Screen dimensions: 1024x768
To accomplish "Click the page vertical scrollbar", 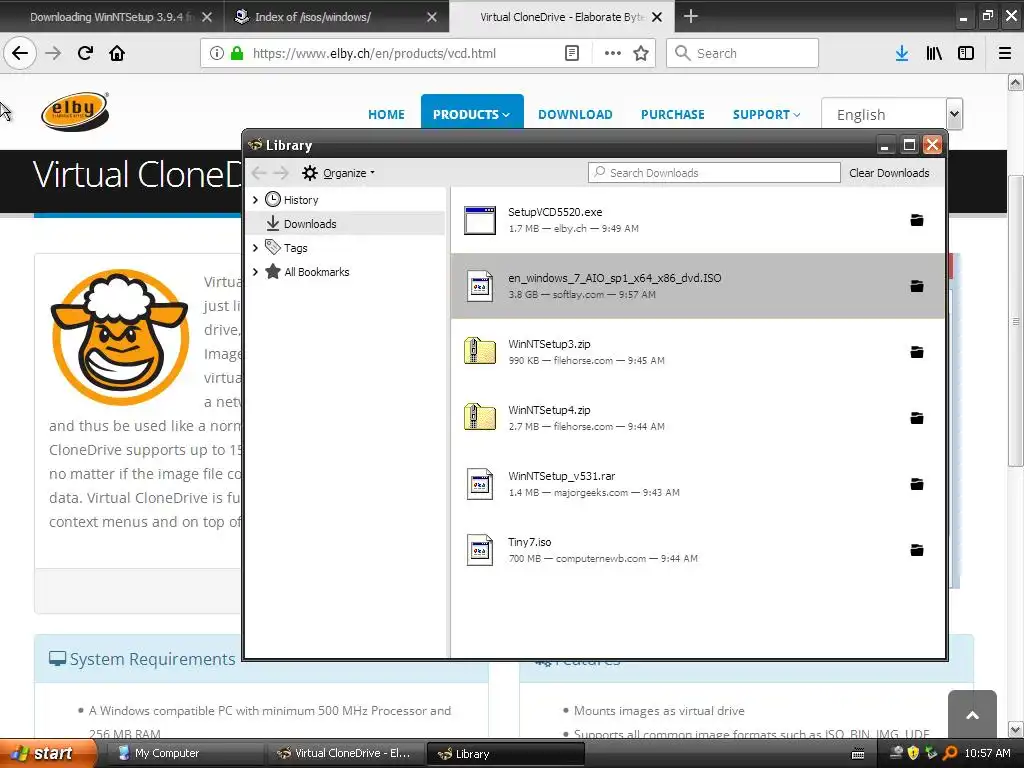I will tap(1015, 320).
